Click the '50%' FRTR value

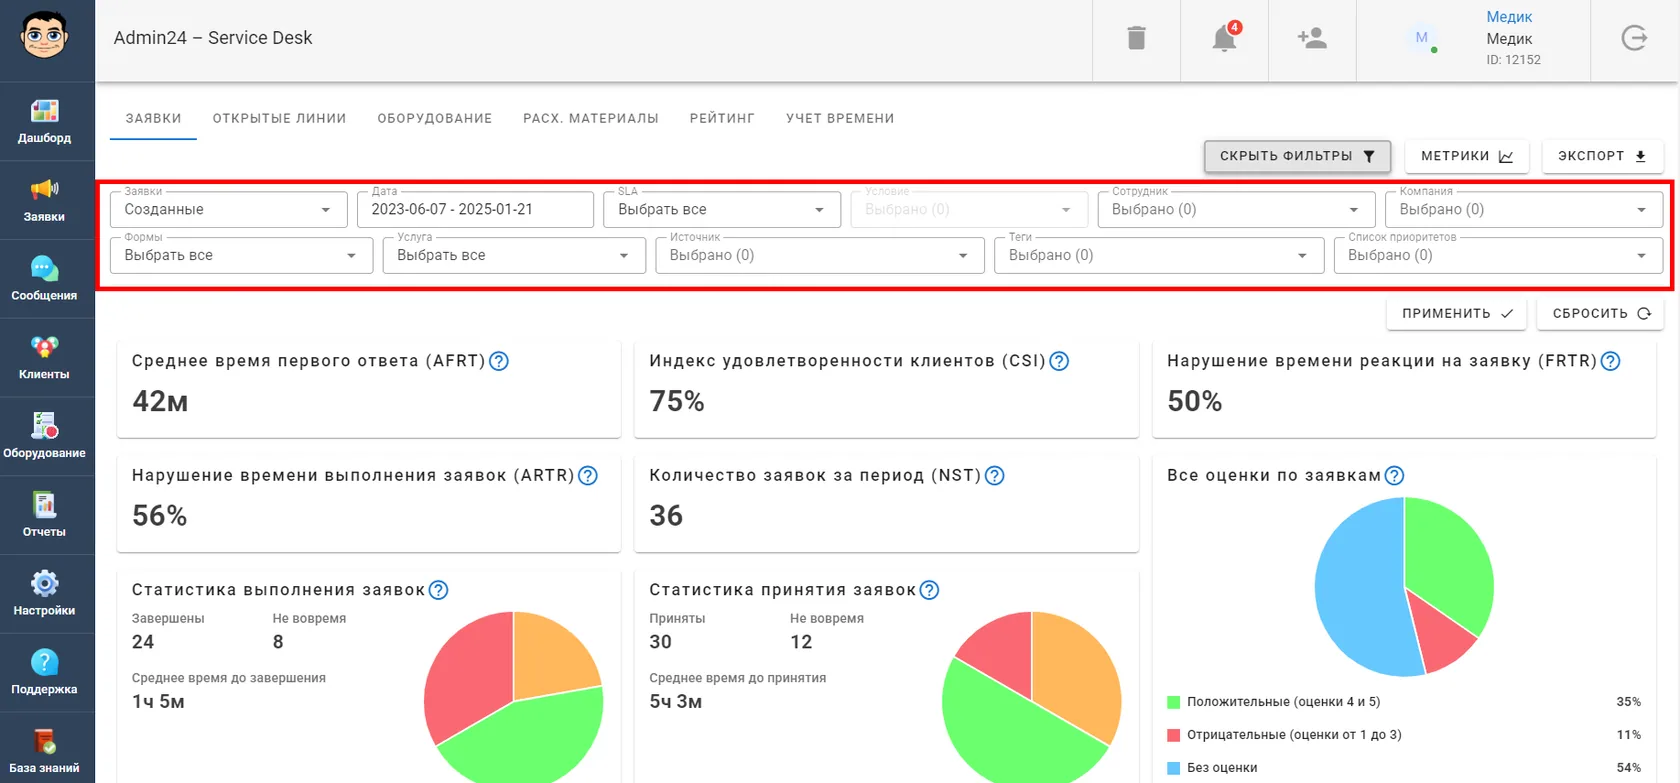(1195, 401)
